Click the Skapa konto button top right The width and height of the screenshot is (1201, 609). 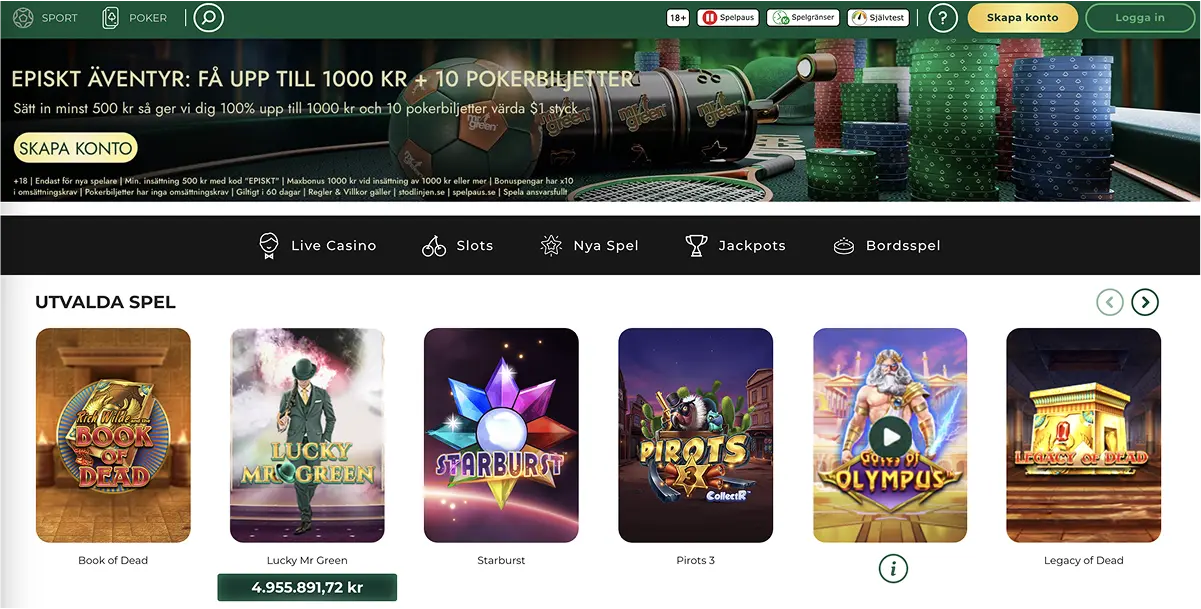(1022, 17)
